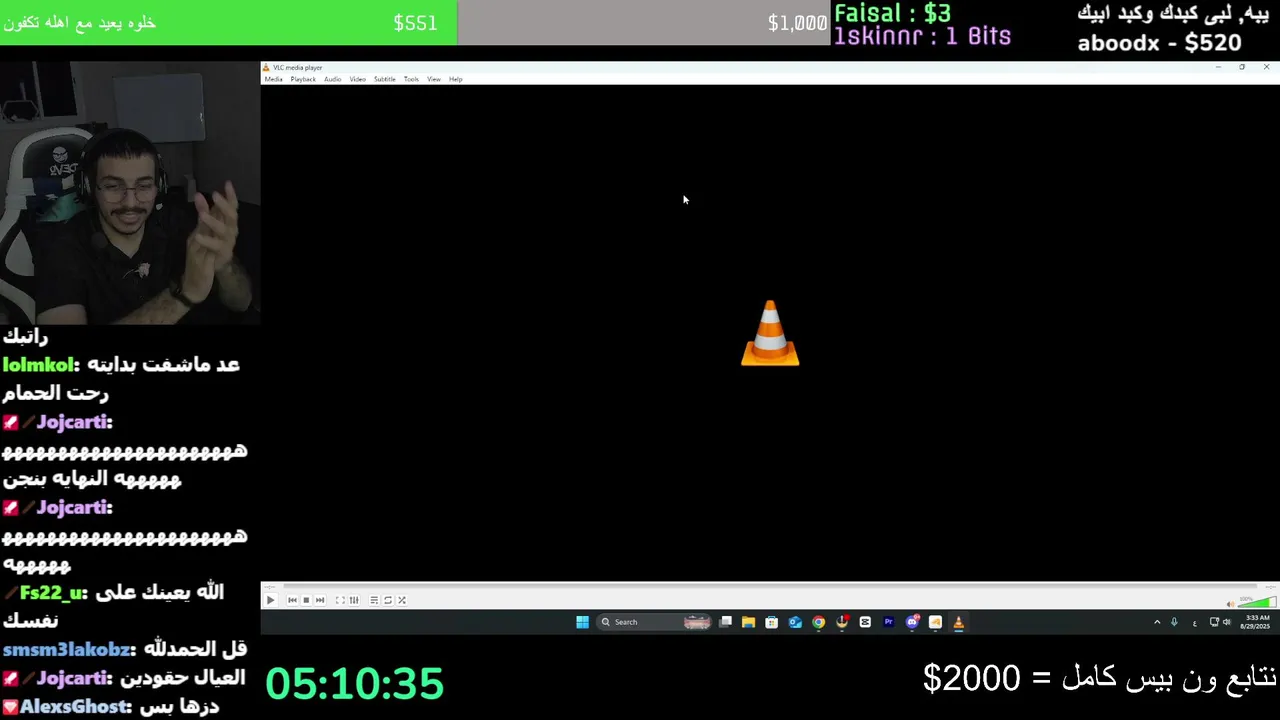Maximize the VLC media player window

[x=1242, y=67]
